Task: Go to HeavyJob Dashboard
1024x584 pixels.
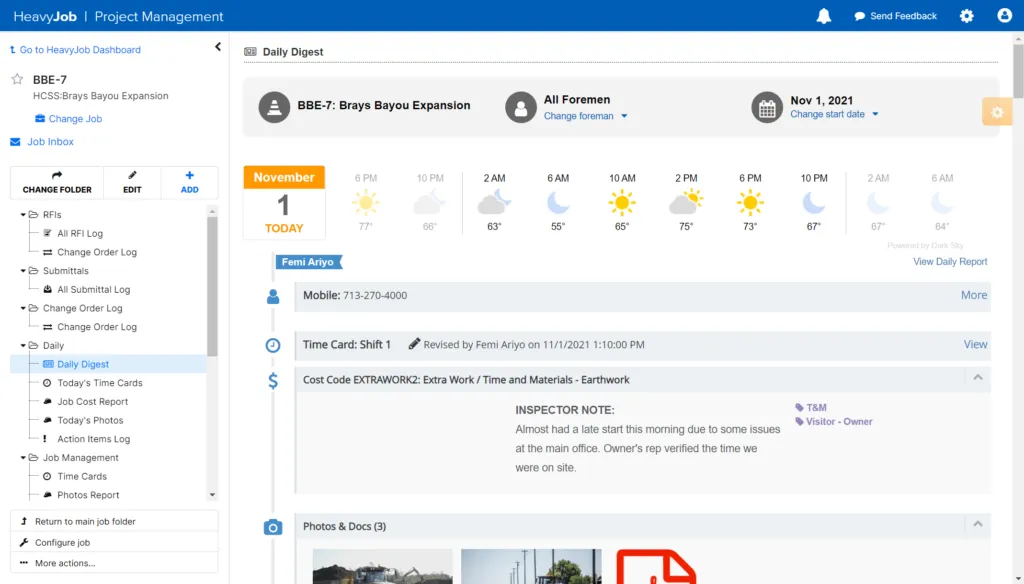Action: coord(75,50)
